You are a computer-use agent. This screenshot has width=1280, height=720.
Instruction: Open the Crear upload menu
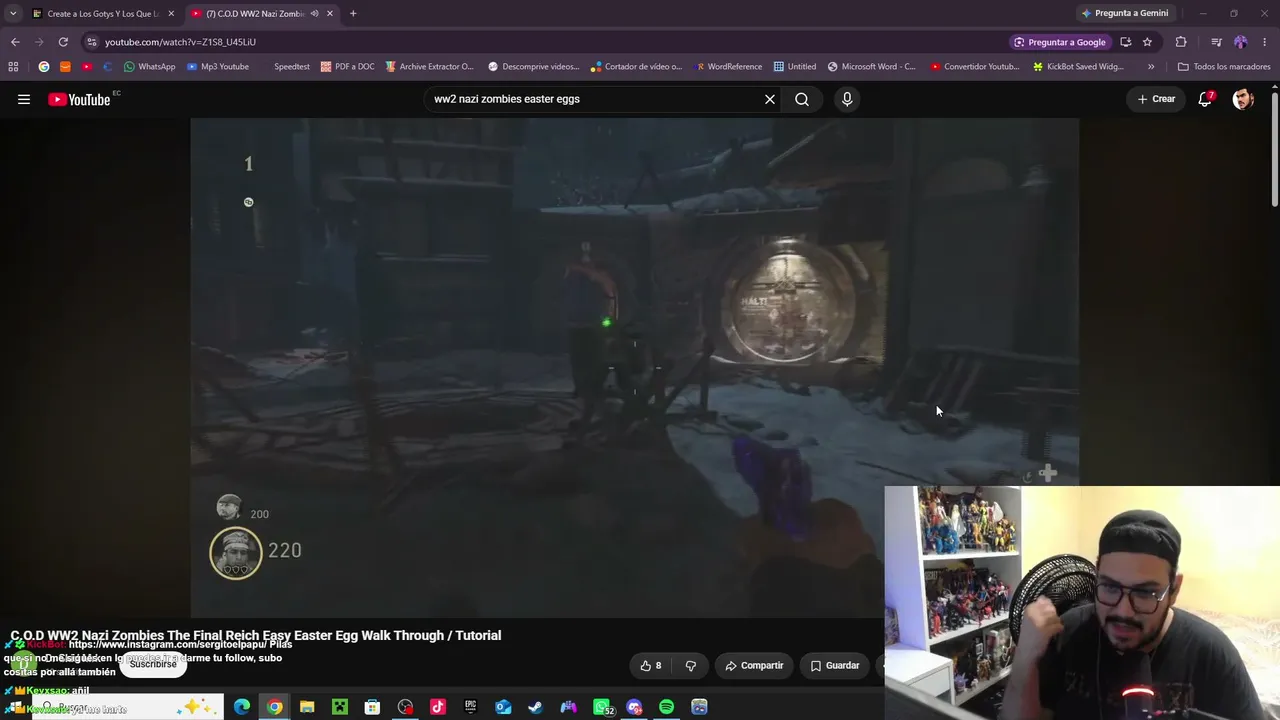pyautogui.click(x=1156, y=99)
